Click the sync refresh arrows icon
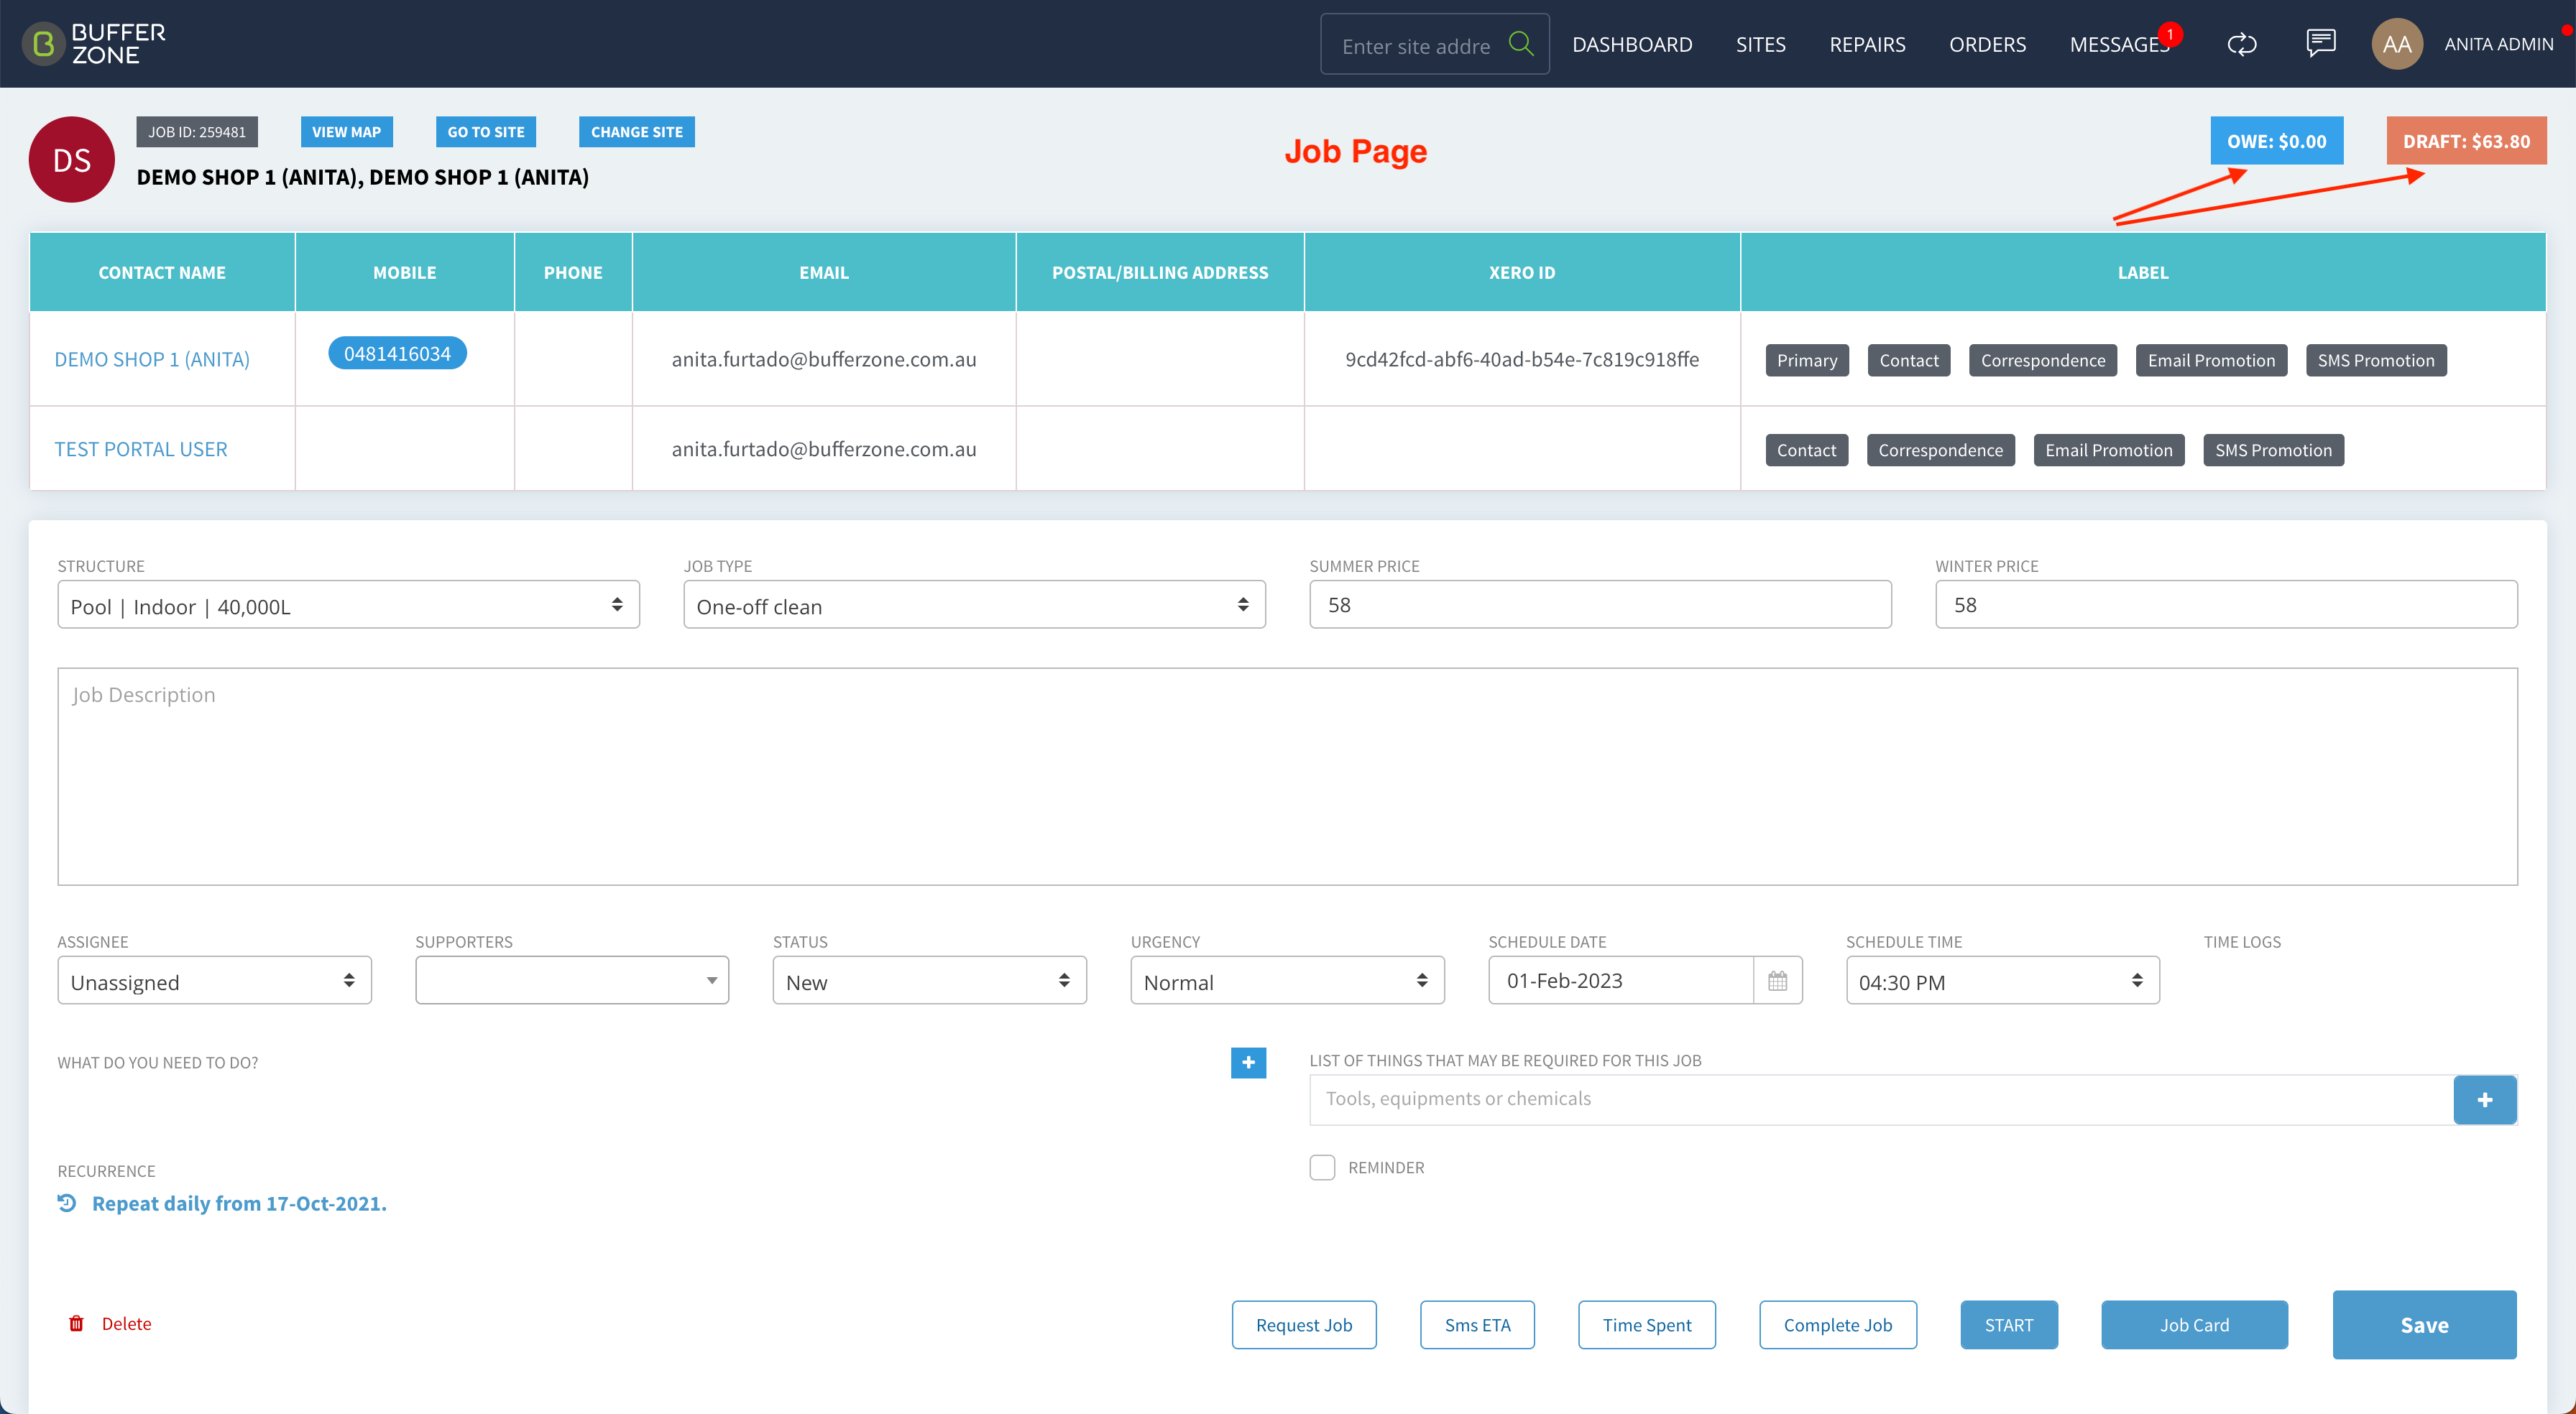 pyautogui.click(x=2242, y=44)
